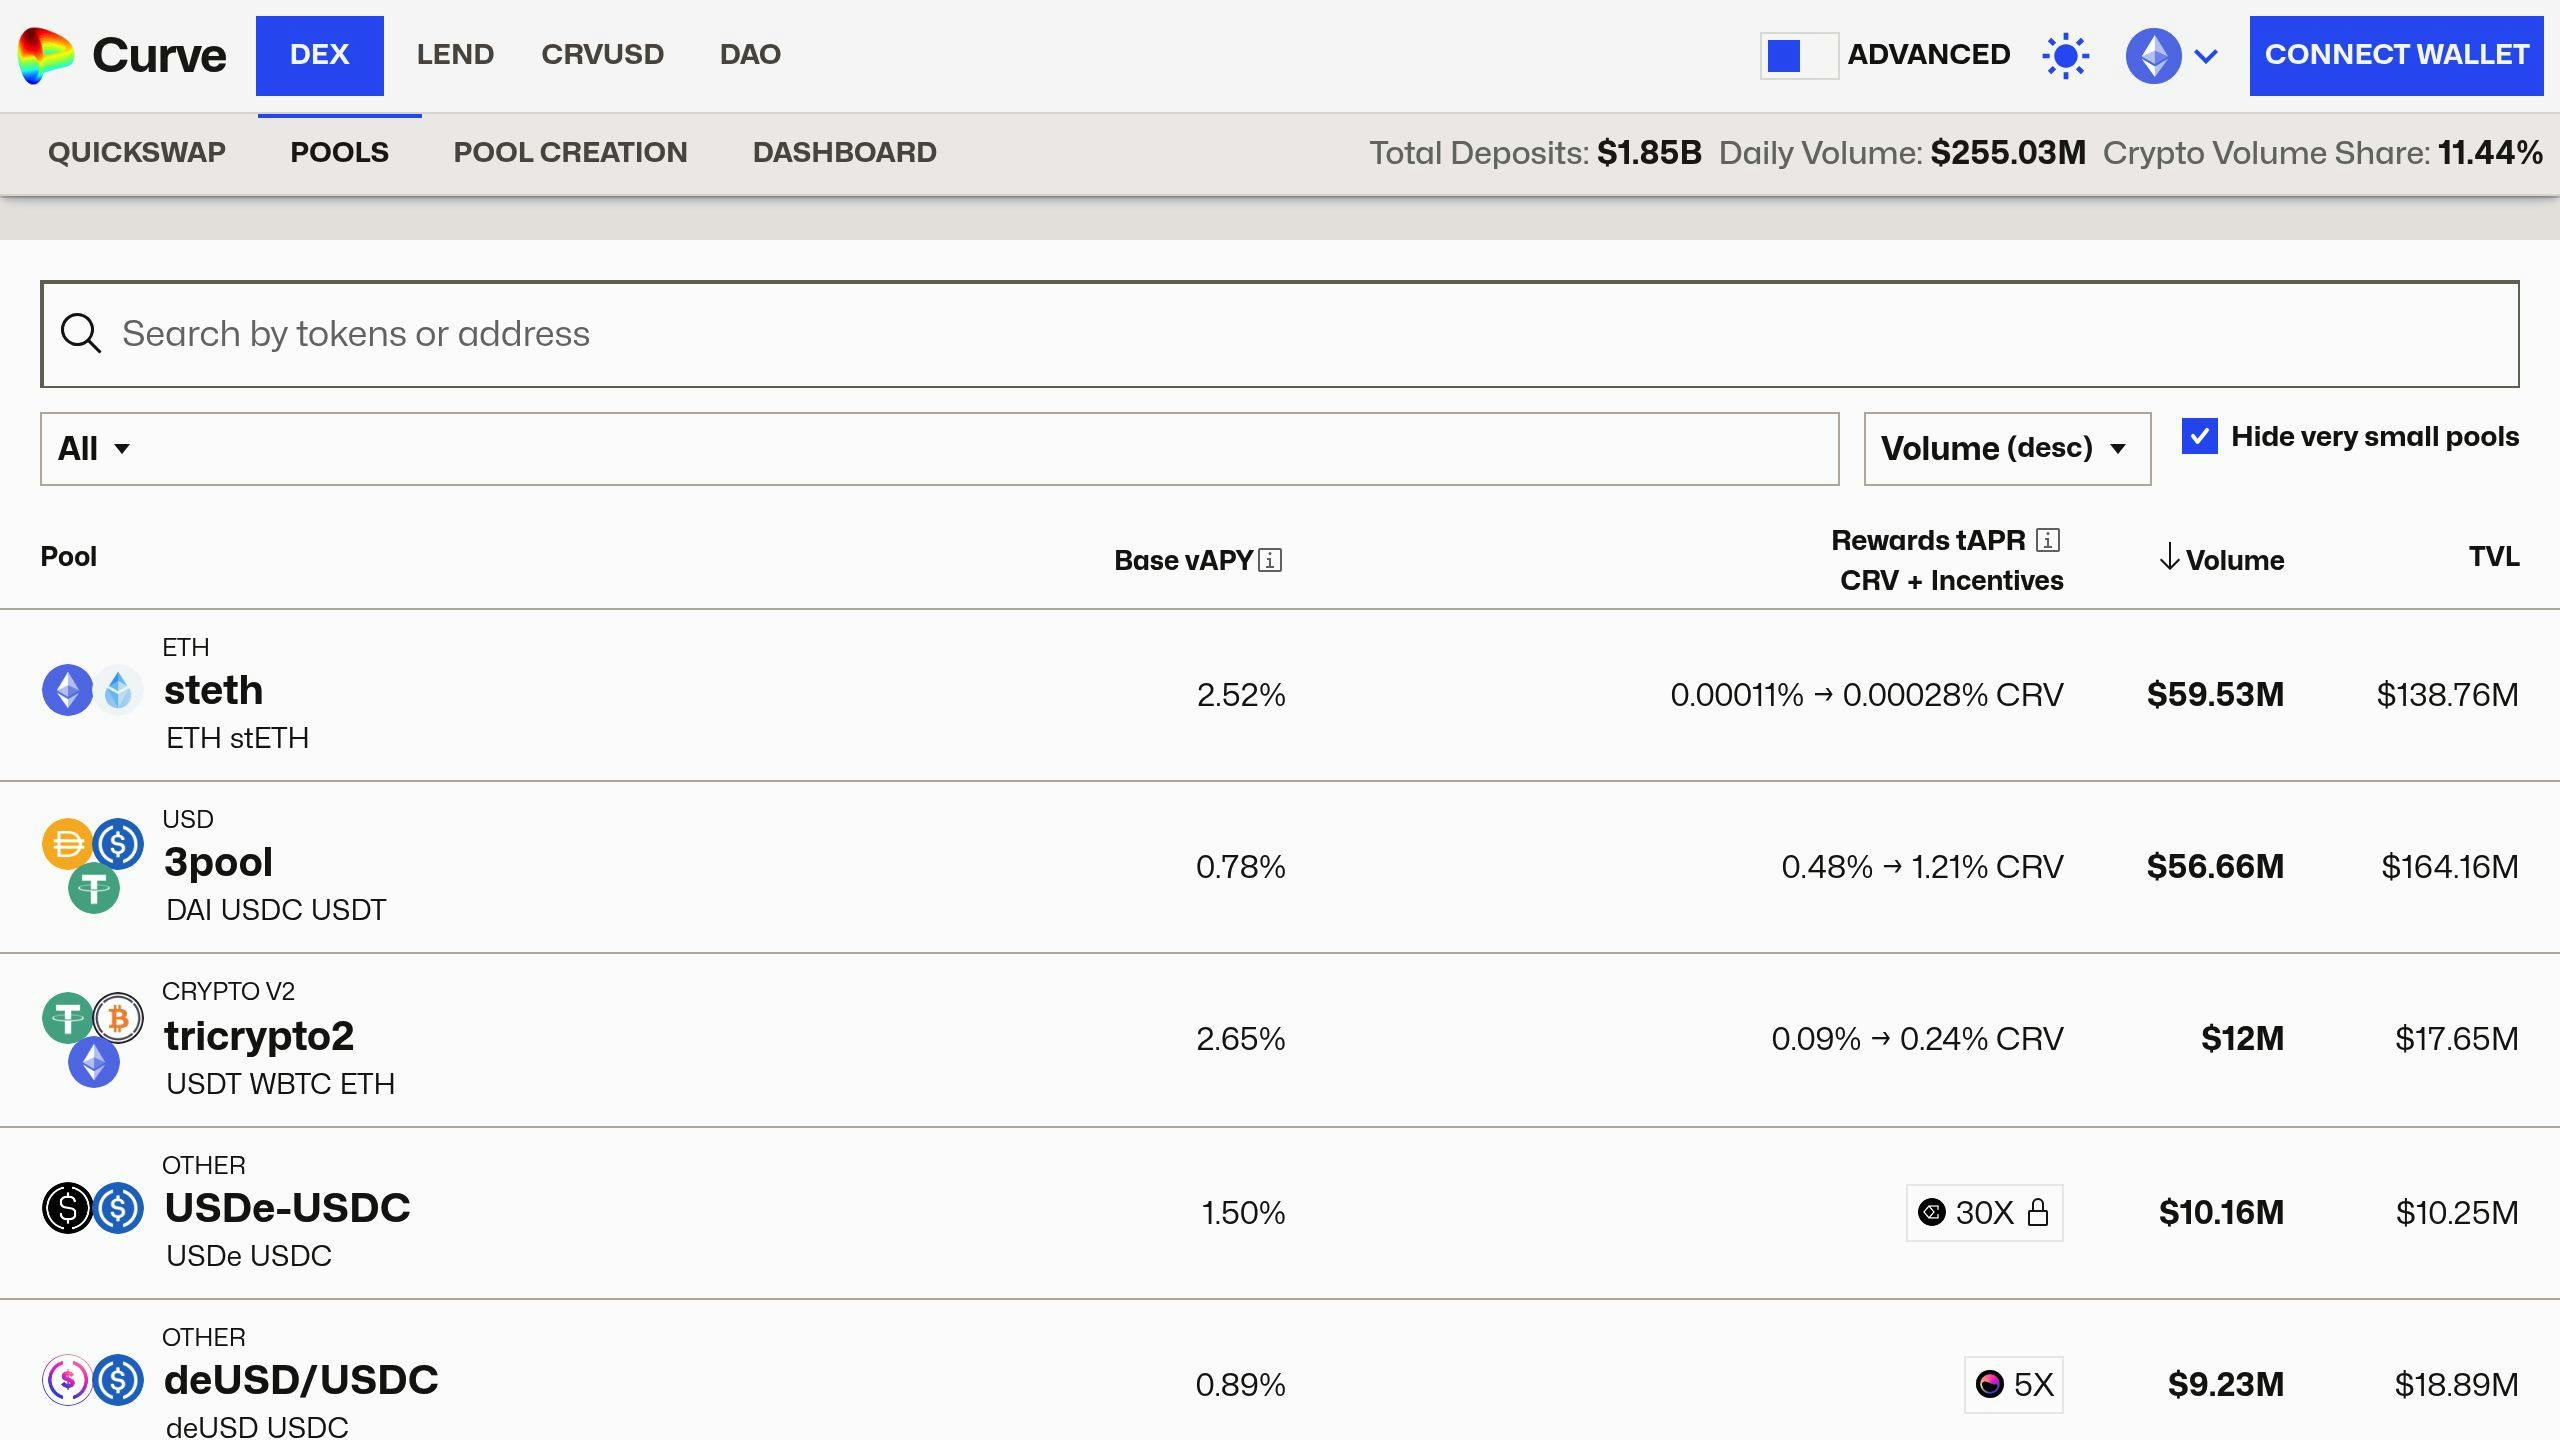Toggle light theme sun icon
The height and width of the screenshot is (1440, 2560).
(x=2065, y=55)
